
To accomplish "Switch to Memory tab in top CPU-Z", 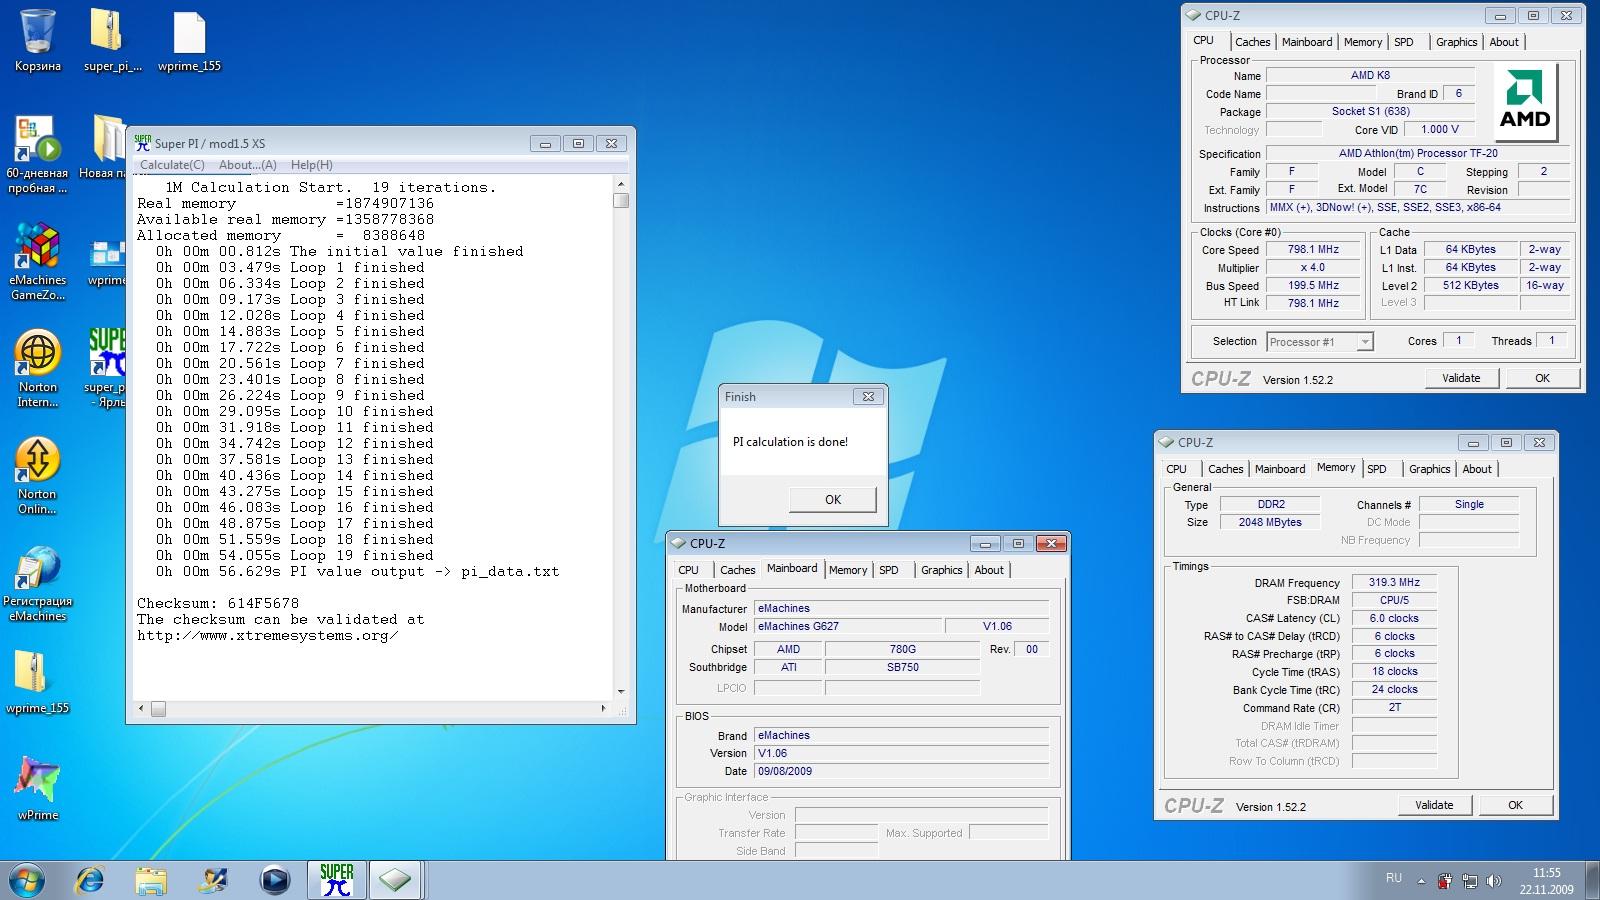I will click(1363, 42).
